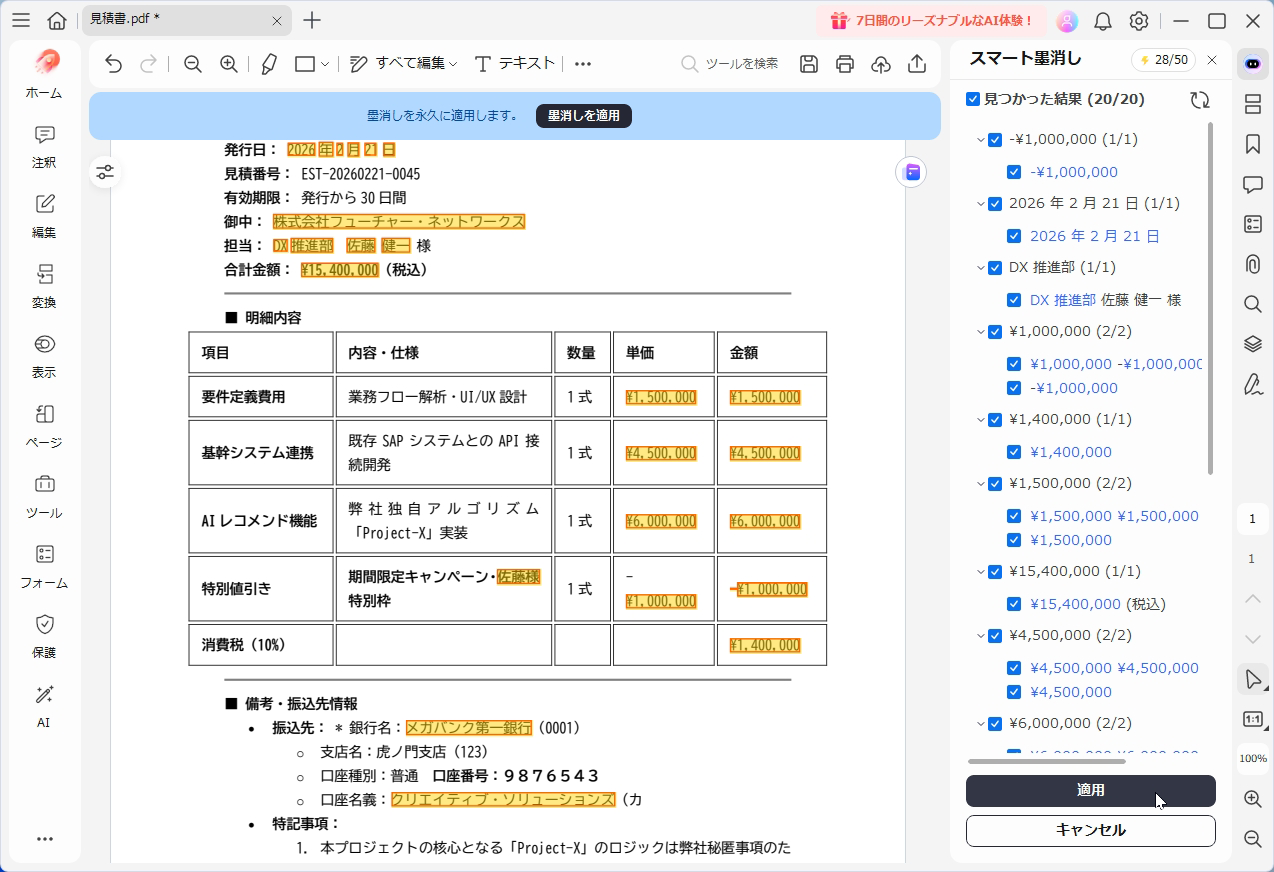
Task: Collapse the ¥15,400,000 result group
Action: 979,571
